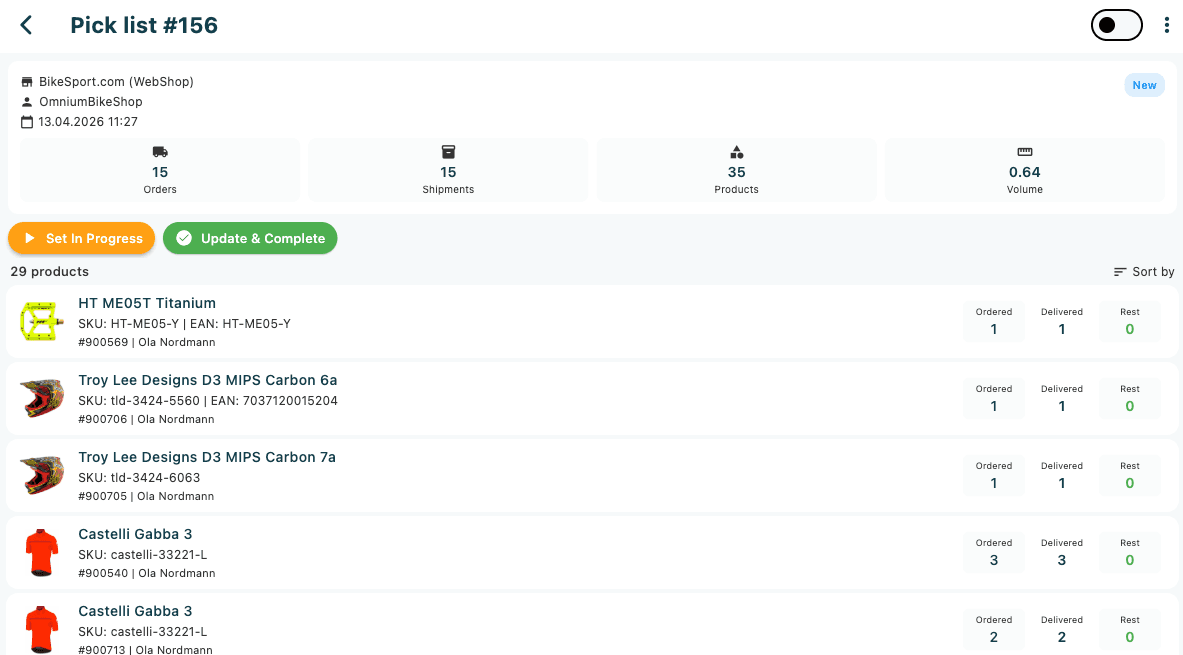This screenshot has height=655, width=1183.
Task: Click Delivered 3 for Castelli Gabba 3 #900540
Action: tap(1062, 552)
